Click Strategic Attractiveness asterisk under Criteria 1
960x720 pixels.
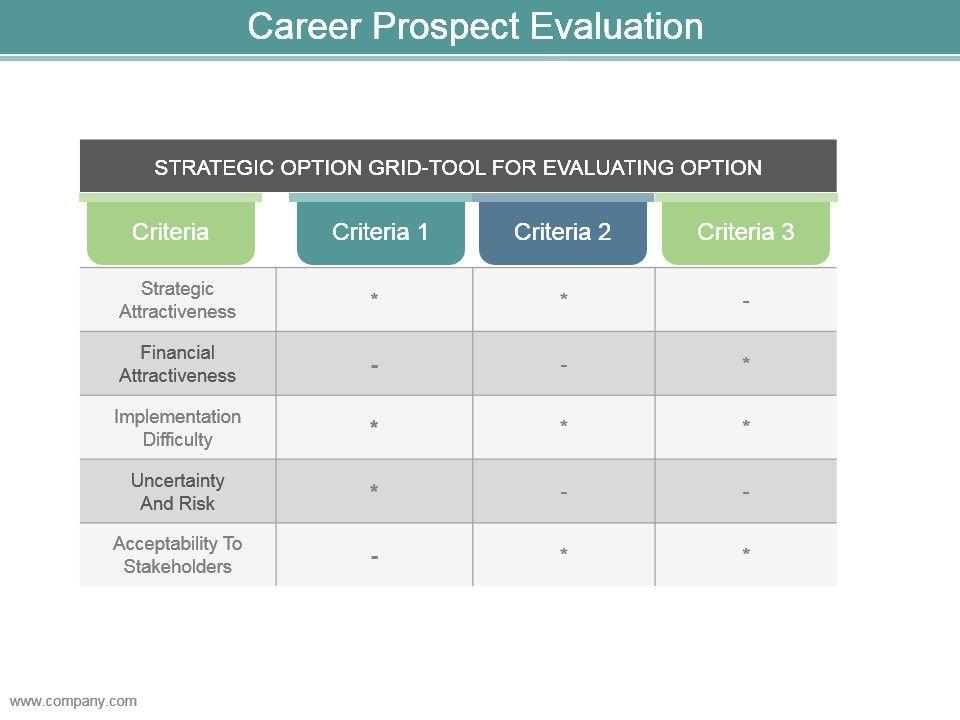[x=374, y=299]
